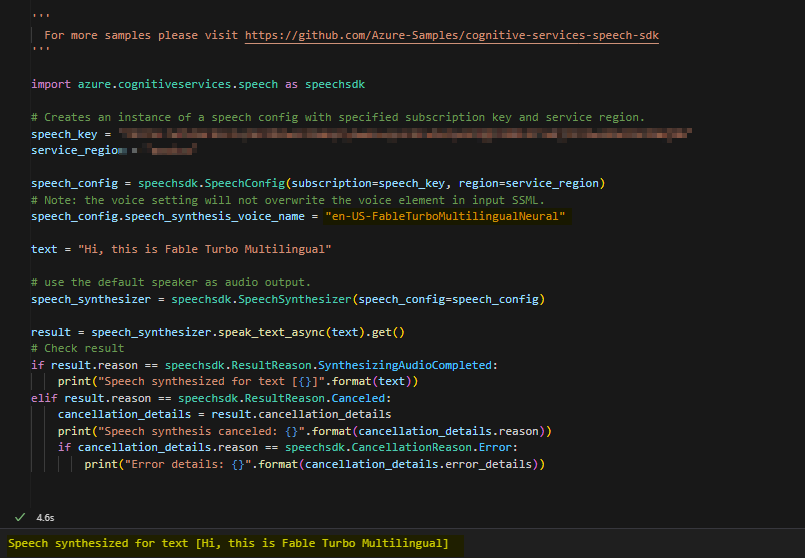
Task: Open the Azure-Samples GitHub speech SDK link
Action: (x=451, y=35)
